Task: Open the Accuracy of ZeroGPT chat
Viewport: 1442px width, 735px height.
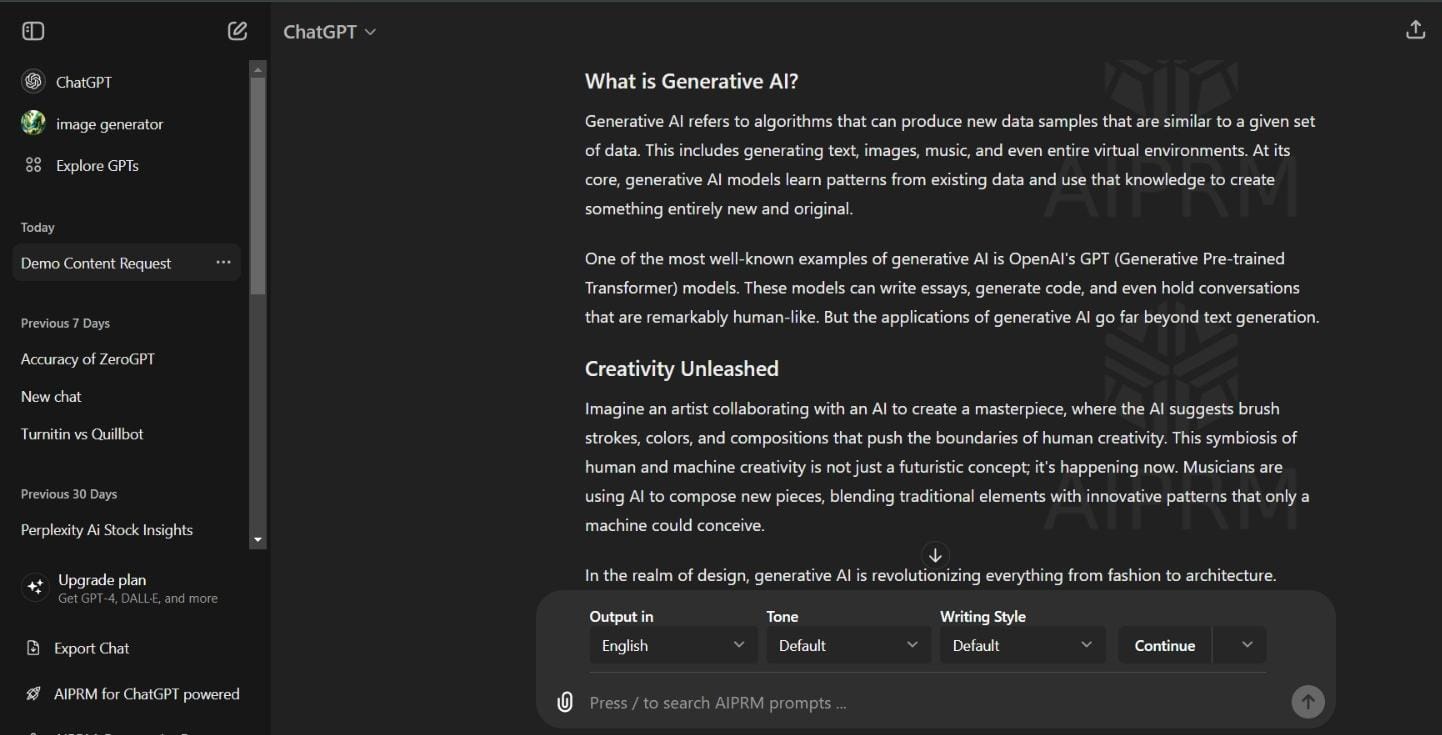Action: pos(88,359)
